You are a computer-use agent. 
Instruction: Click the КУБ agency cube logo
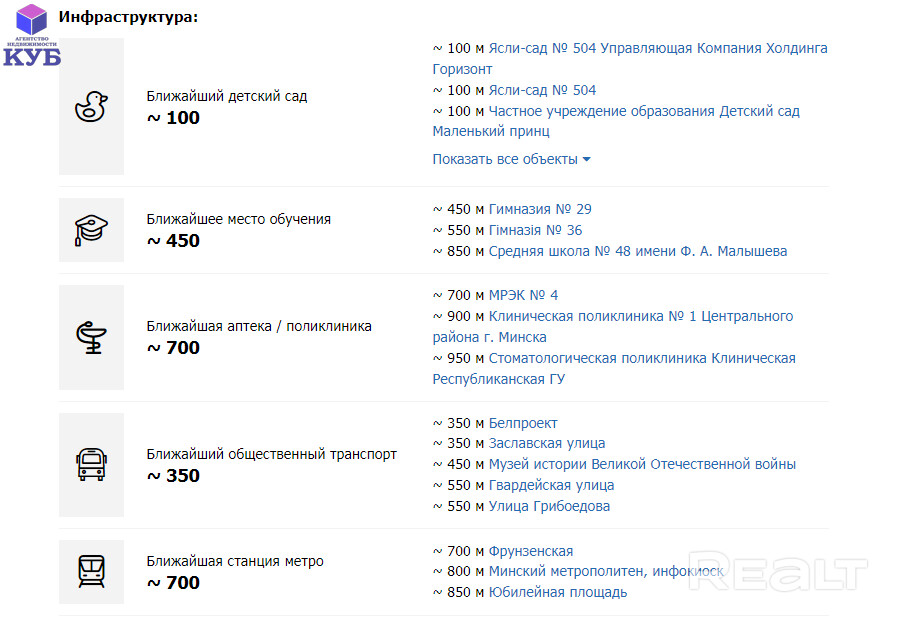point(32,35)
